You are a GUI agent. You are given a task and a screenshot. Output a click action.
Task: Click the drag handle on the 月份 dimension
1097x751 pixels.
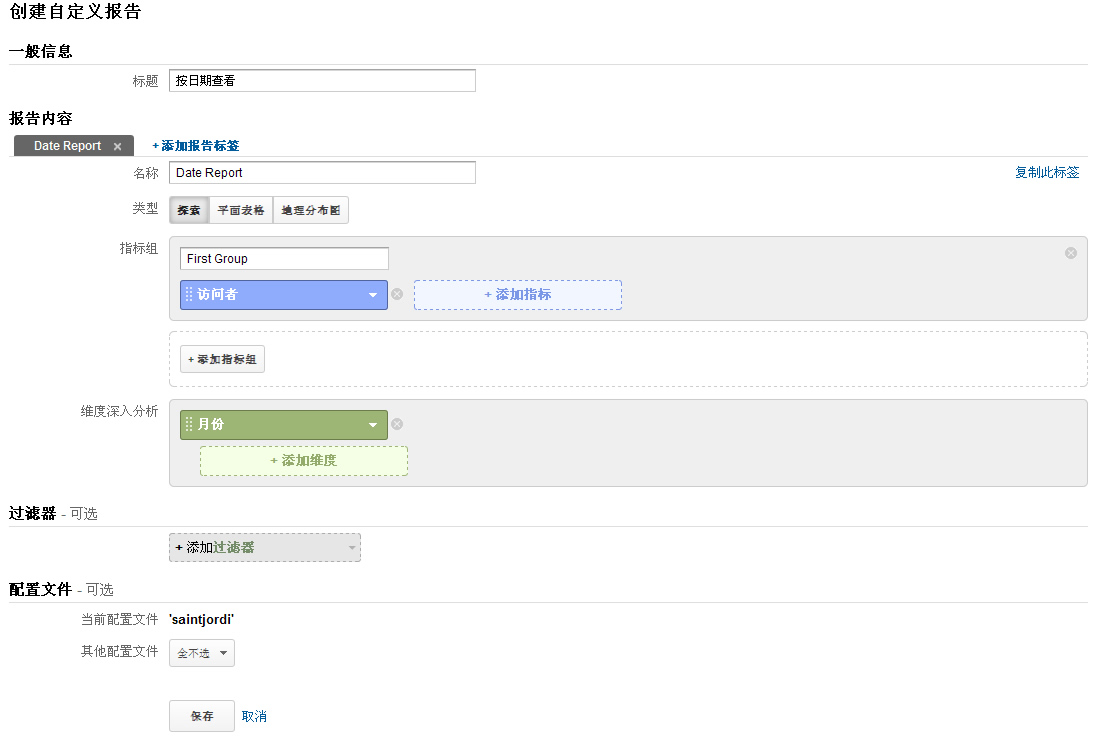[x=188, y=424]
